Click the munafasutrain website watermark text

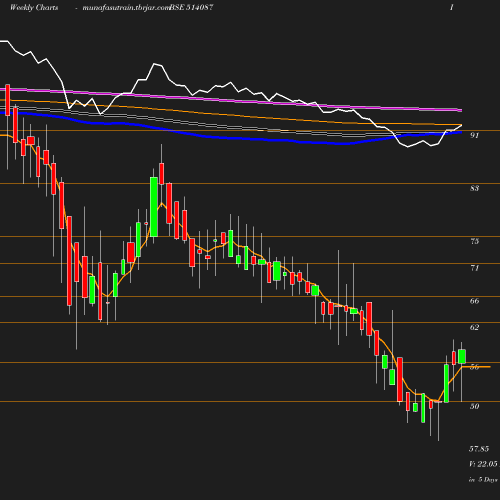[126, 8]
